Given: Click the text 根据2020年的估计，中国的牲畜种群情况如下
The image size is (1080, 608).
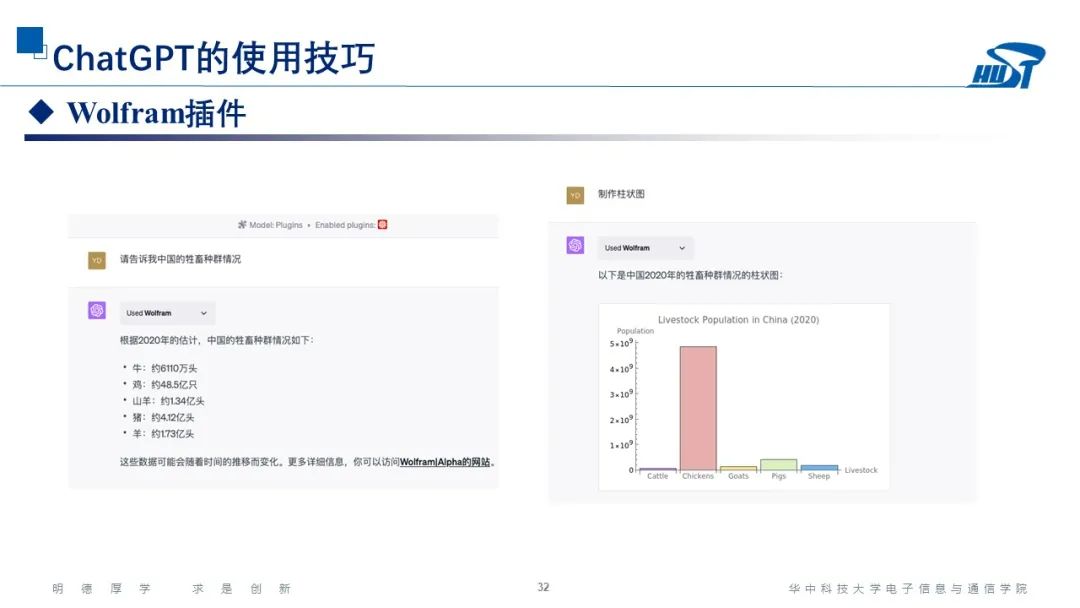Looking at the screenshot, I should 216,340.
